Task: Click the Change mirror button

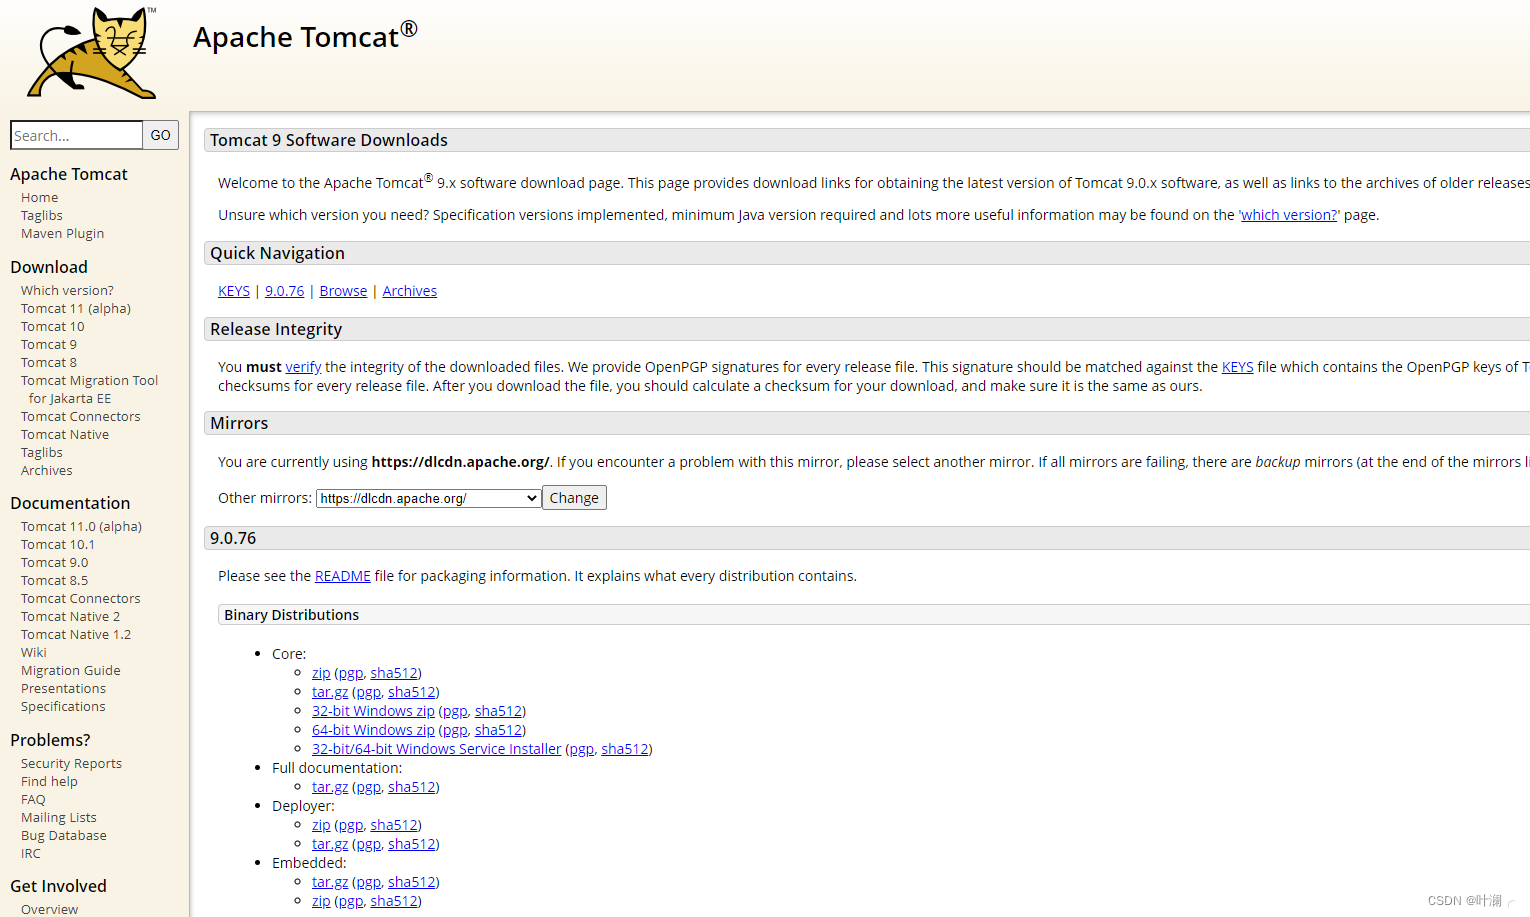Action: (x=574, y=497)
